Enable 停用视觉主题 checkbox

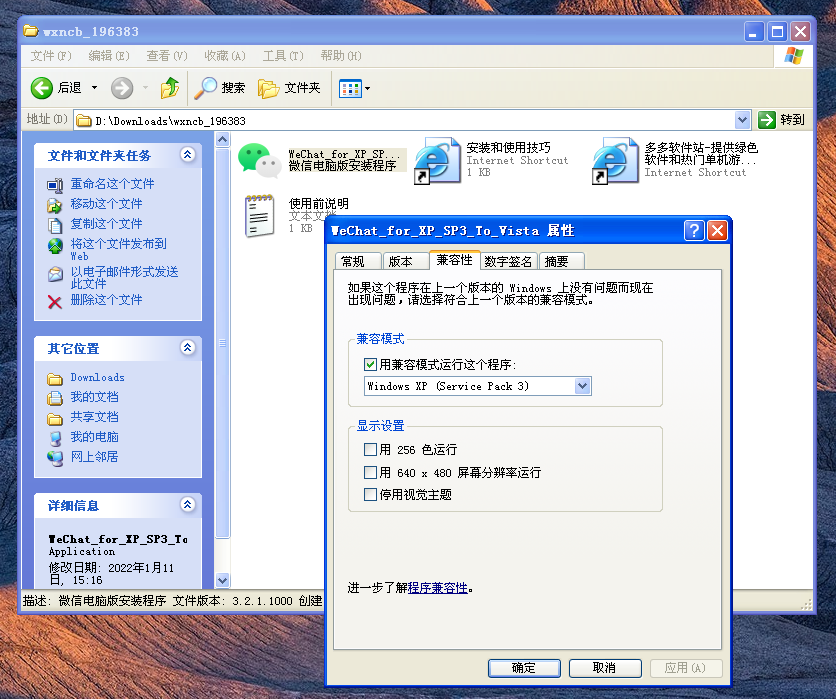[x=370, y=495]
